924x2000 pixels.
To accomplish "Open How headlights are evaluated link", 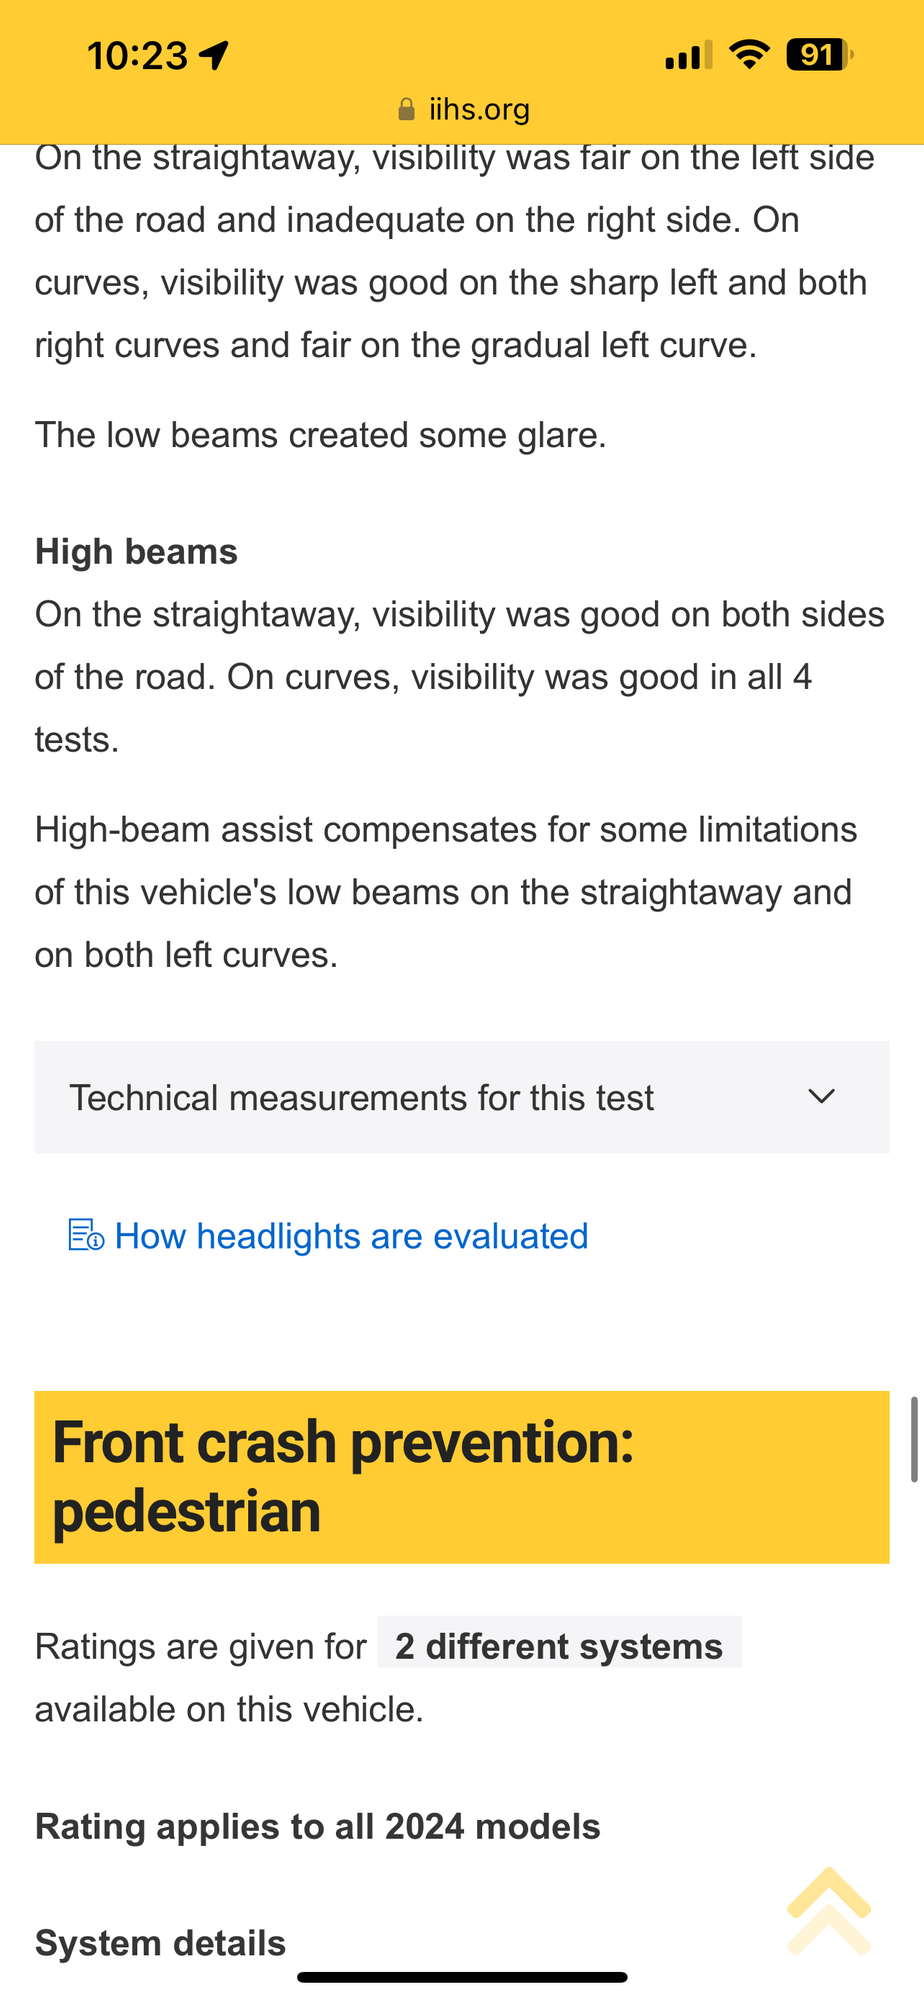I will tap(351, 1236).
